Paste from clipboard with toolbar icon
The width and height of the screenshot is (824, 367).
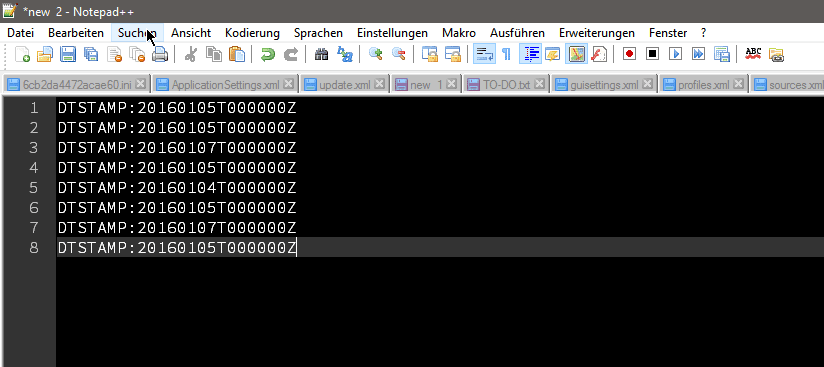(x=236, y=54)
